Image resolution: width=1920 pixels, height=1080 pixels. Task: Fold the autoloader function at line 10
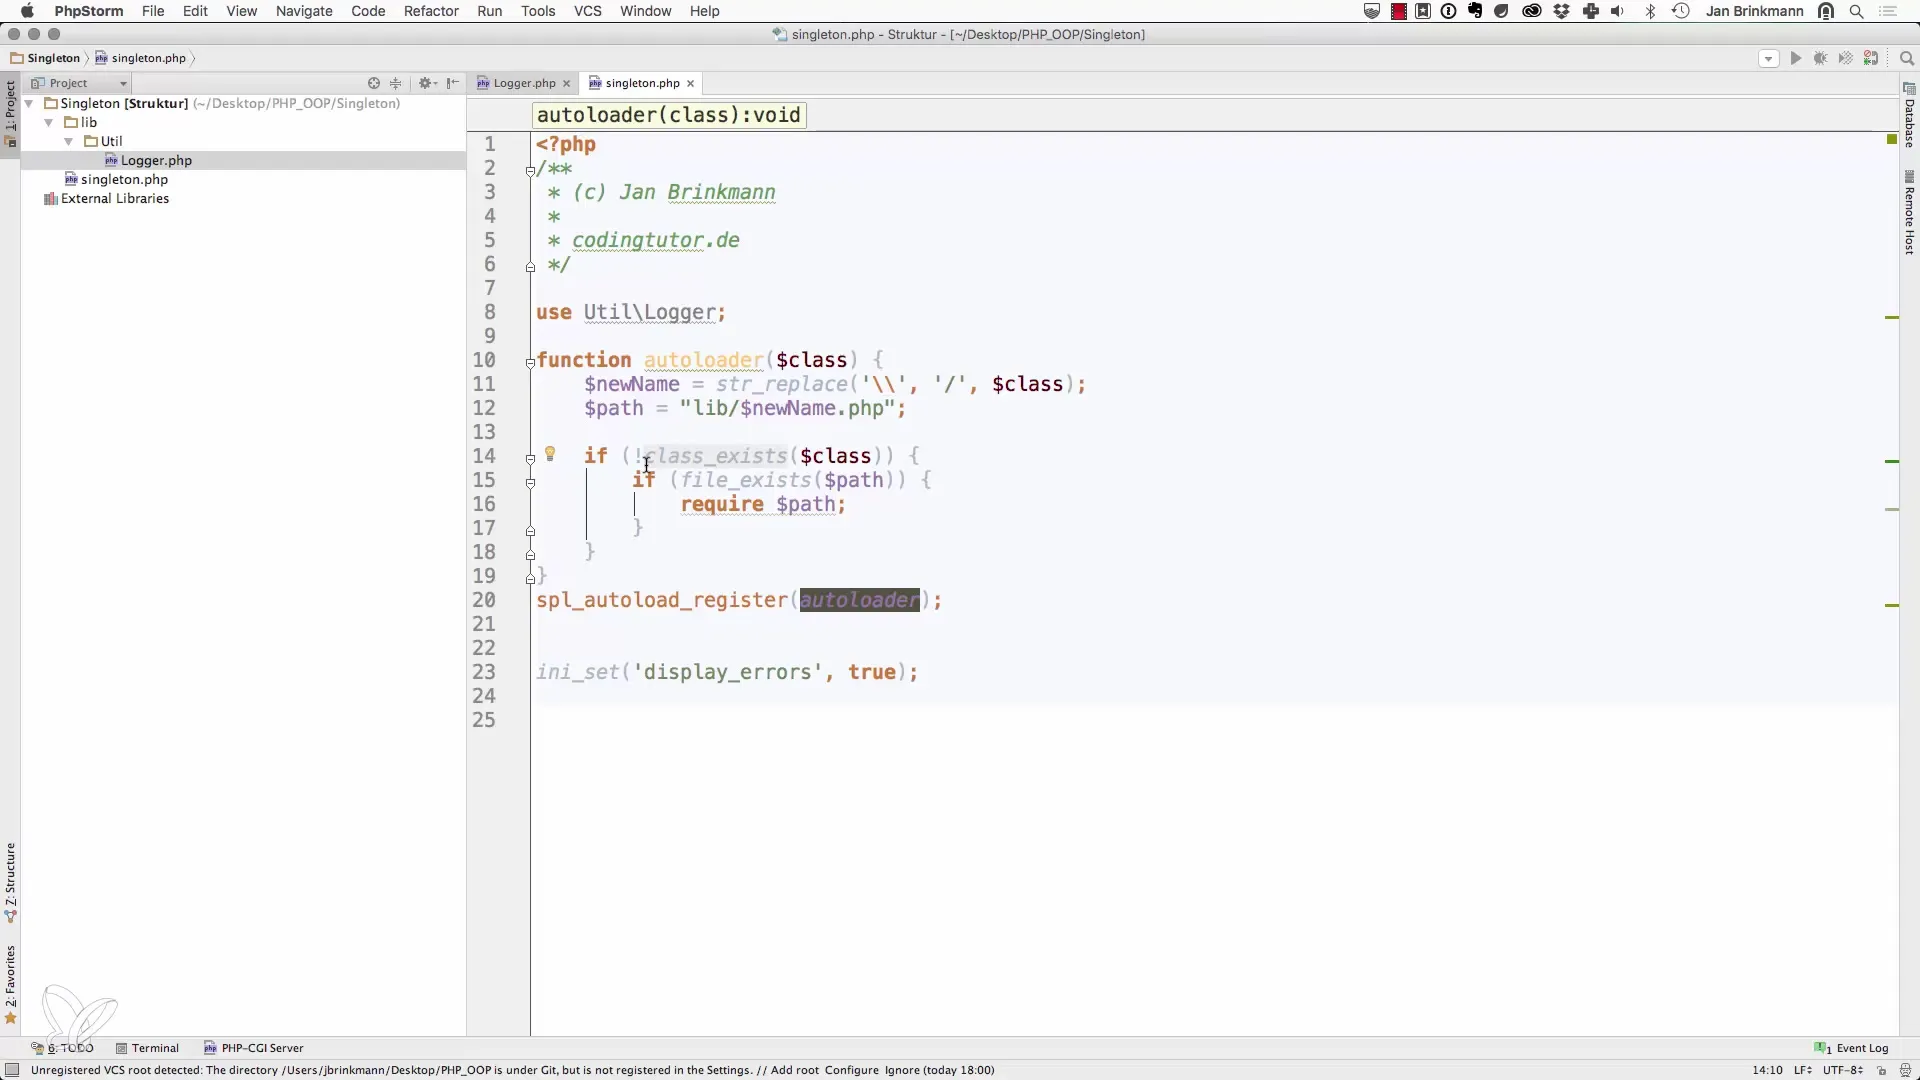[530, 362]
